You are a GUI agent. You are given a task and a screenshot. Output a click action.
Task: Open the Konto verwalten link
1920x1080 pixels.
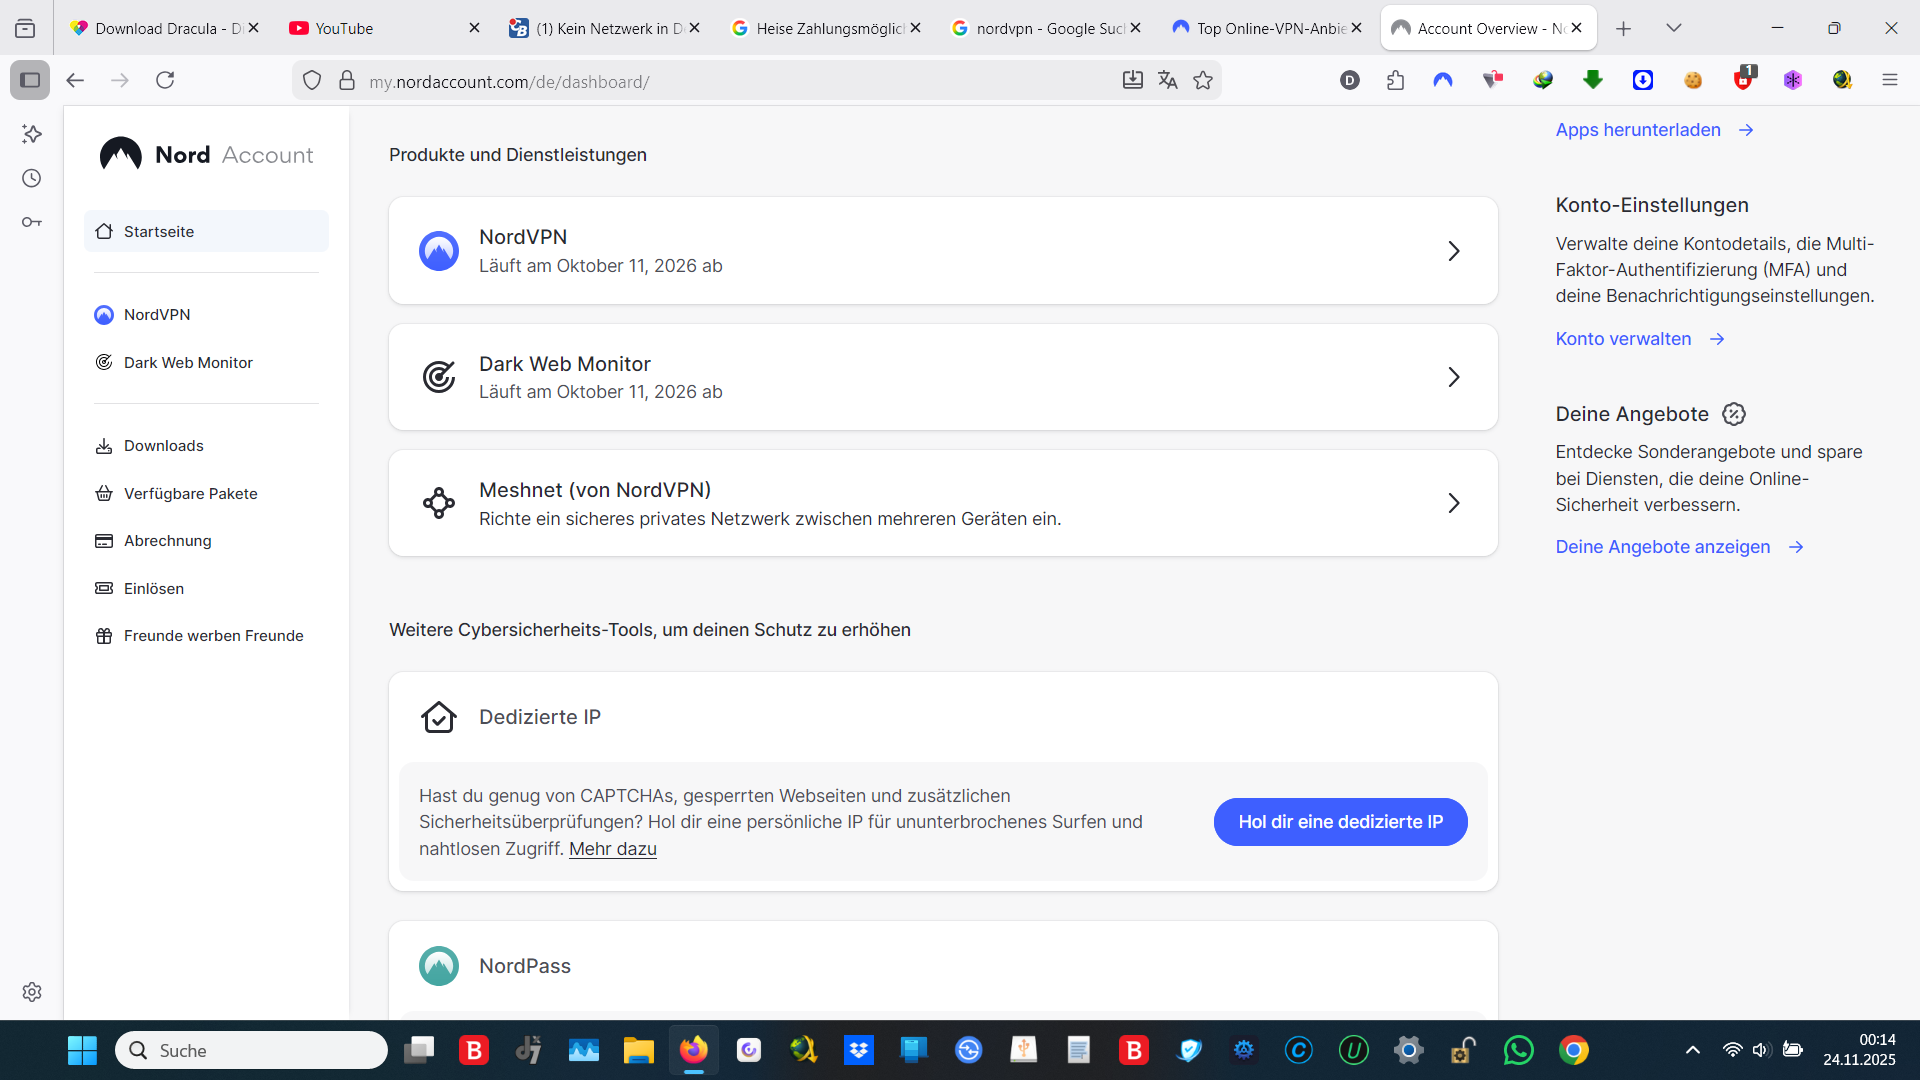tap(1623, 339)
